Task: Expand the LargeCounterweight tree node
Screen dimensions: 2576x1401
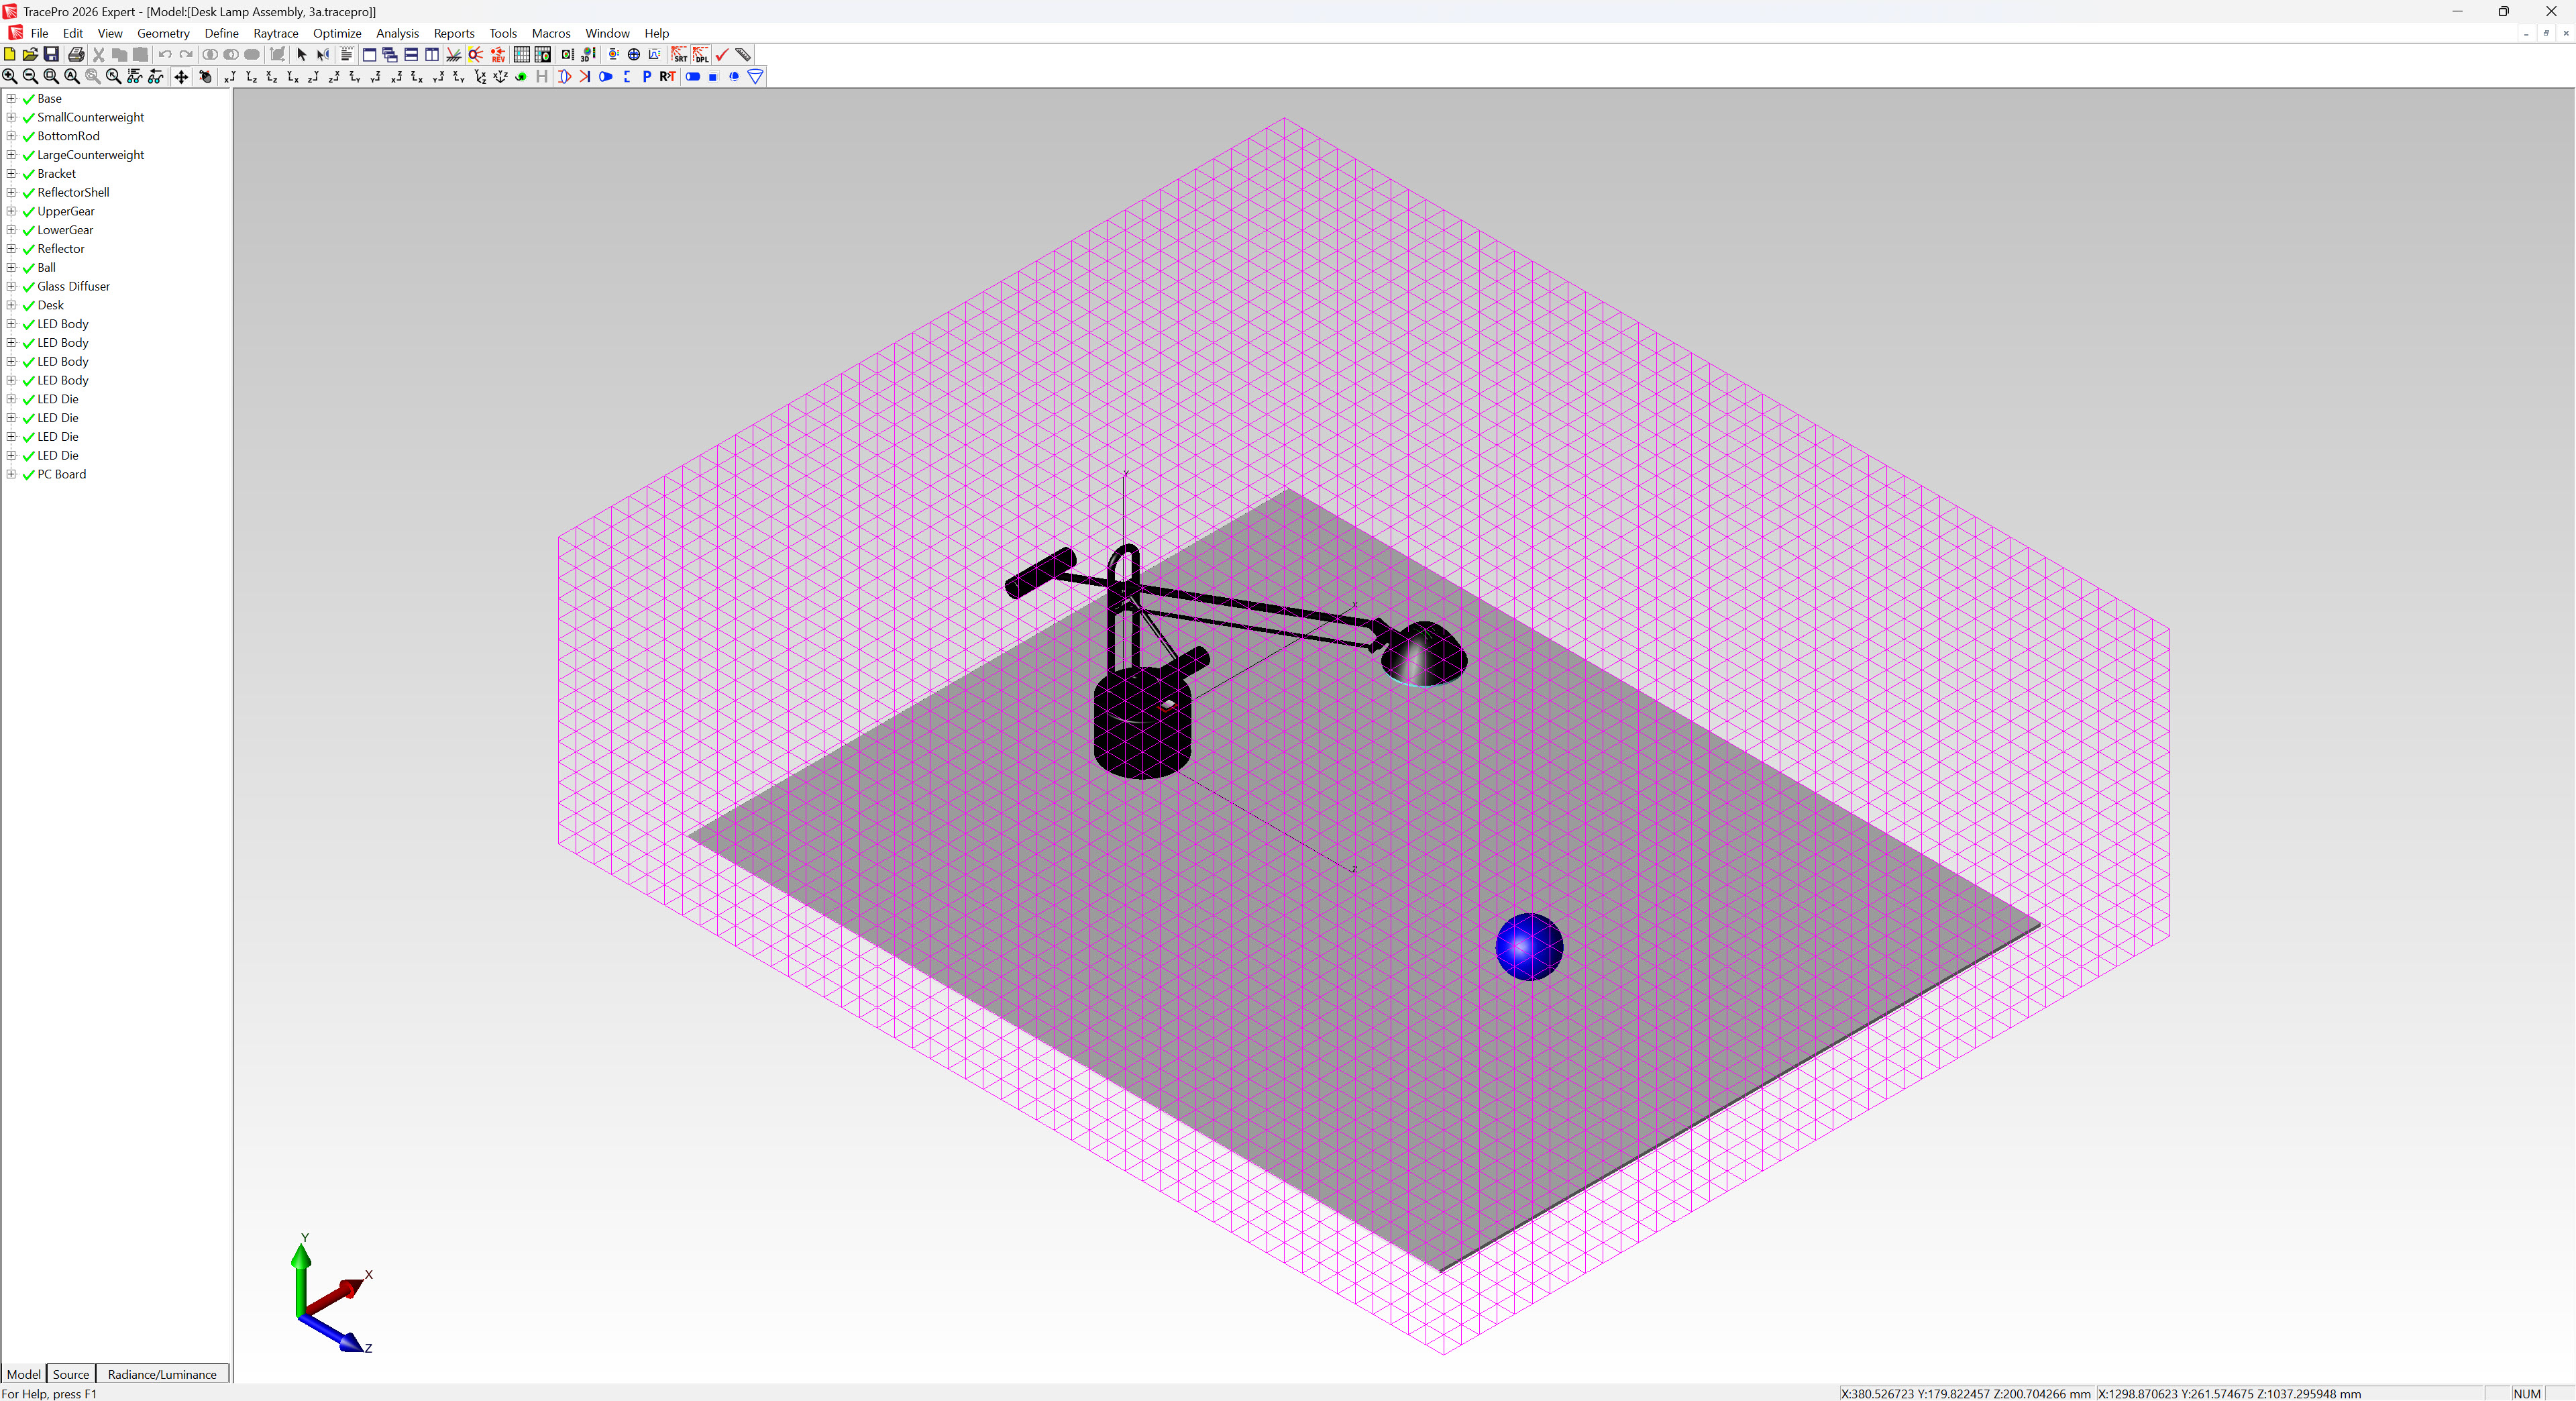Action: tap(11, 155)
